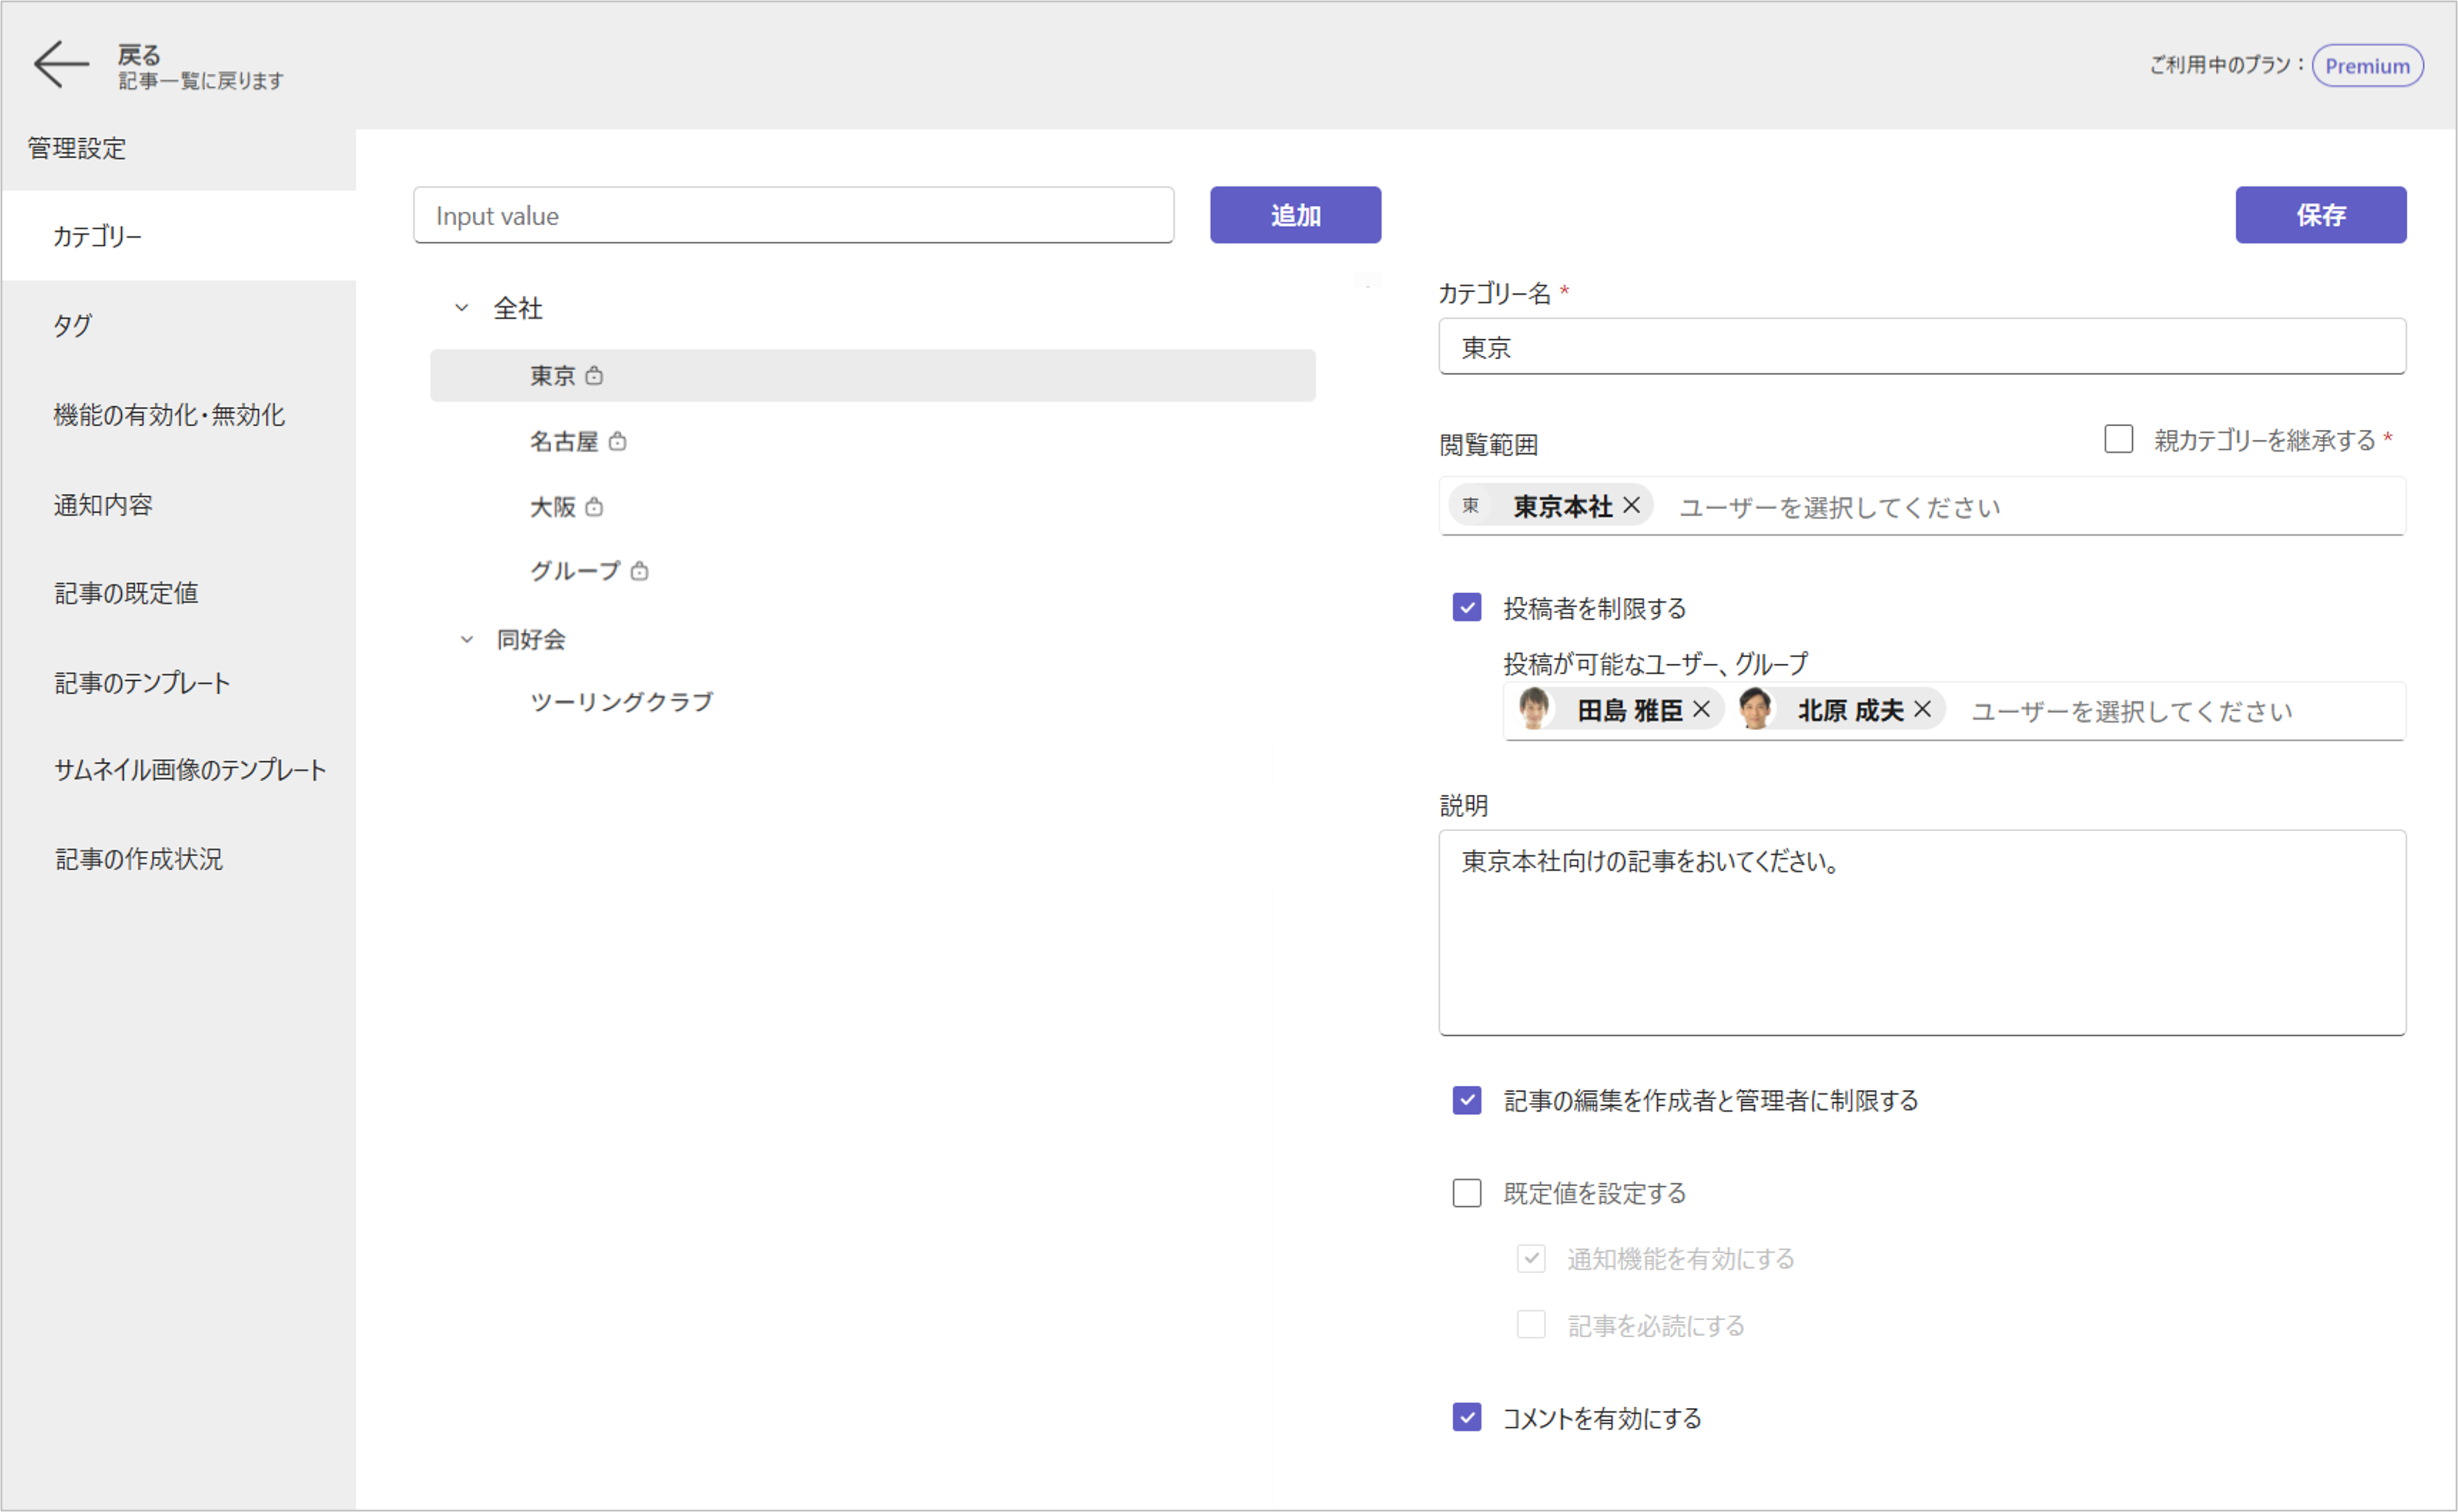
Task: Collapse the 全社 category tree
Action: pos(462,308)
